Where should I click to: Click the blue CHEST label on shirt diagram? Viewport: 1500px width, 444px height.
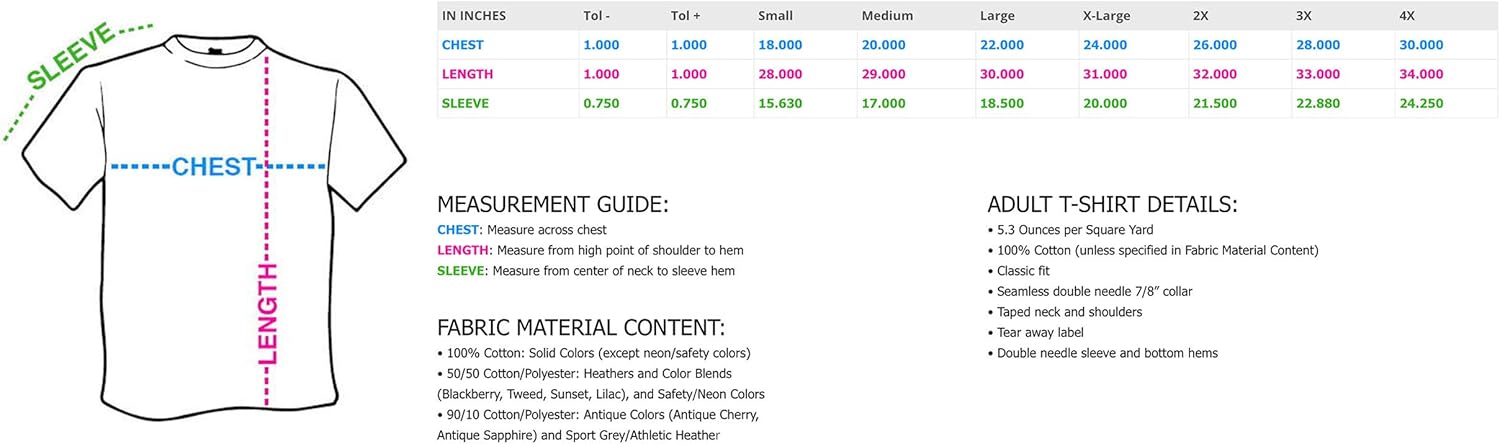[215, 167]
